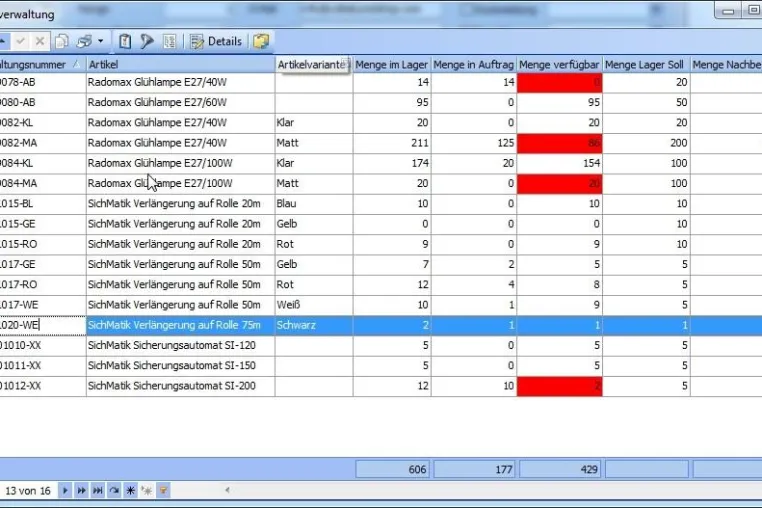
Task: Click the black asterisk new record icon
Action: pyautogui.click(x=130, y=490)
